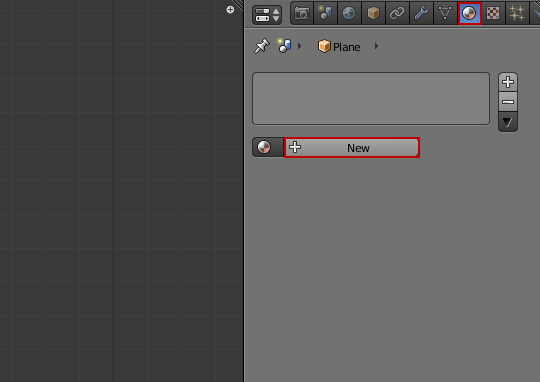
Task: Switch to Render properties tab
Action: pos(302,13)
